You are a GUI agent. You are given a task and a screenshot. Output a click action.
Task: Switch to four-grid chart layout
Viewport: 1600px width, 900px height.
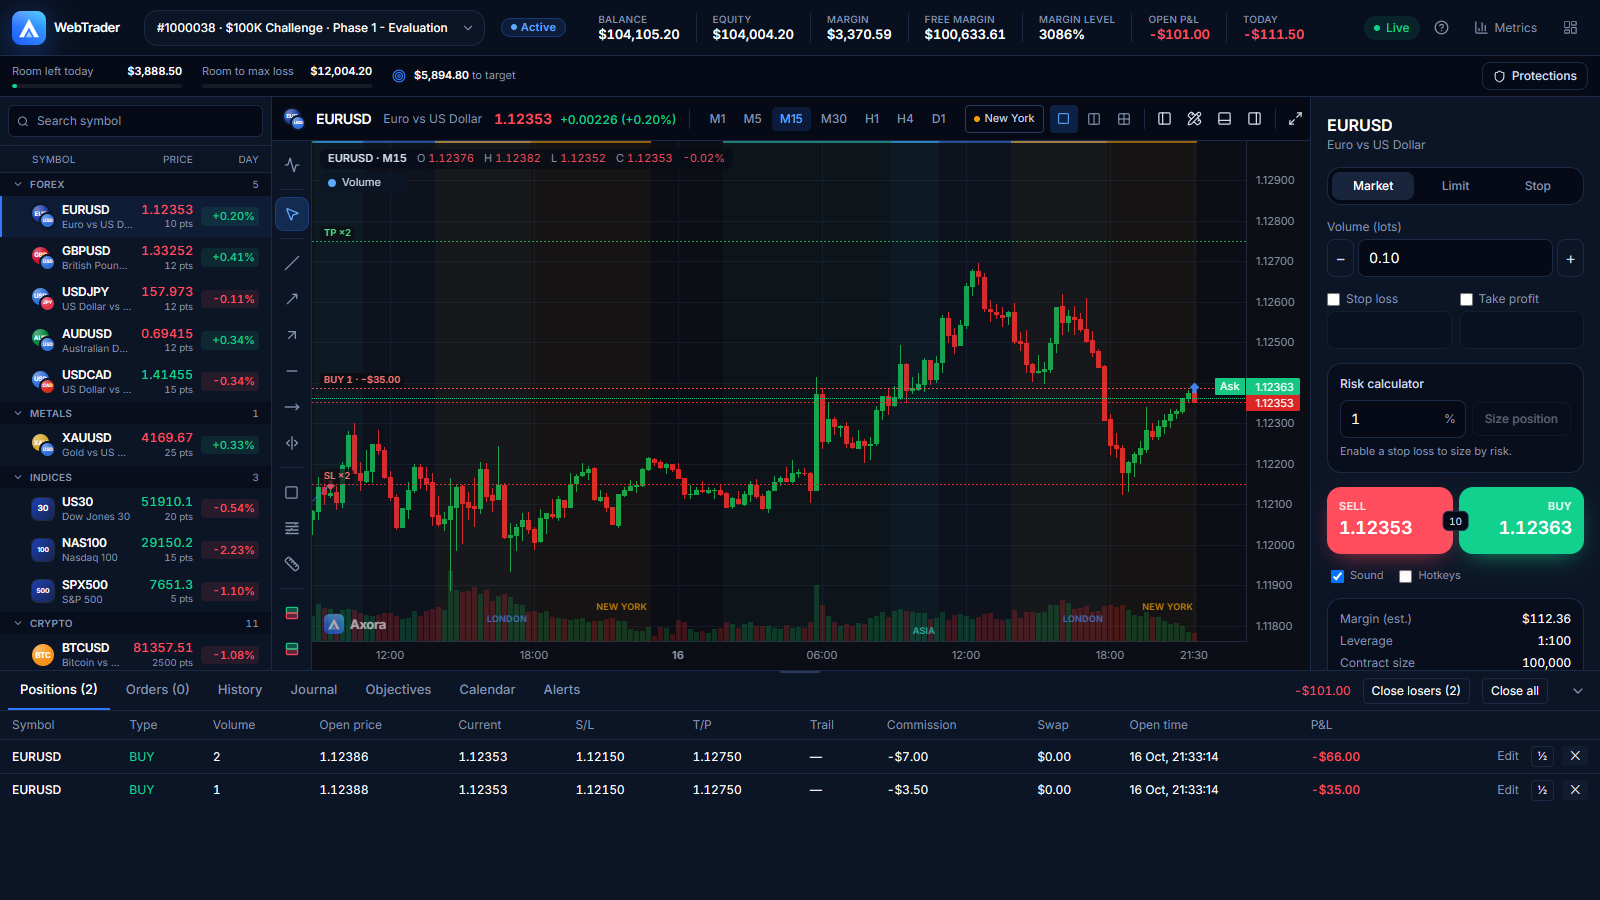(1124, 119)
